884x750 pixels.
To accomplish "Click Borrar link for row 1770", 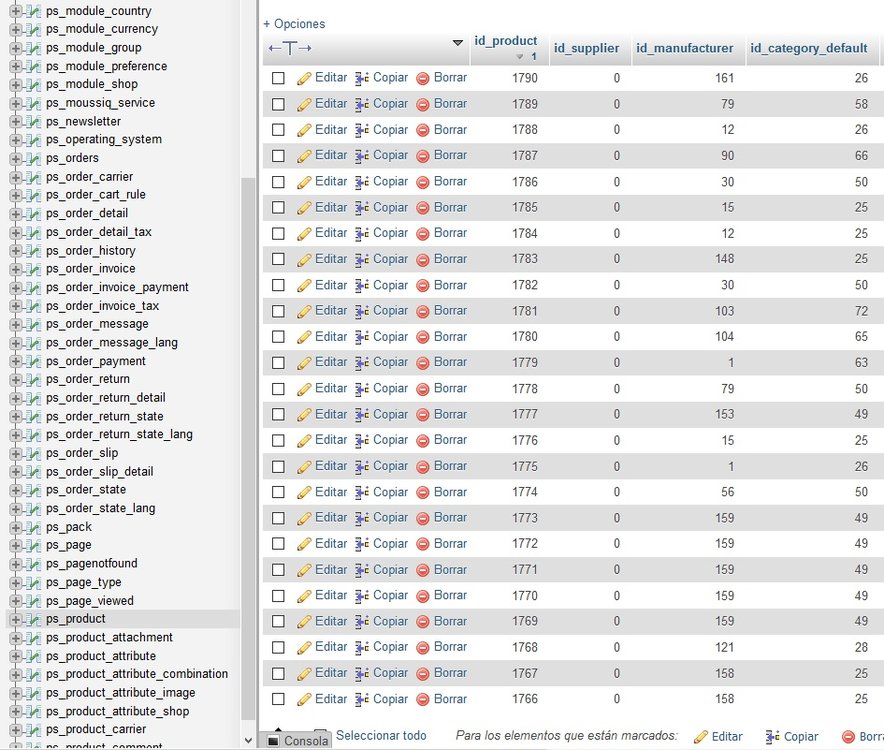I will (450, 595).
